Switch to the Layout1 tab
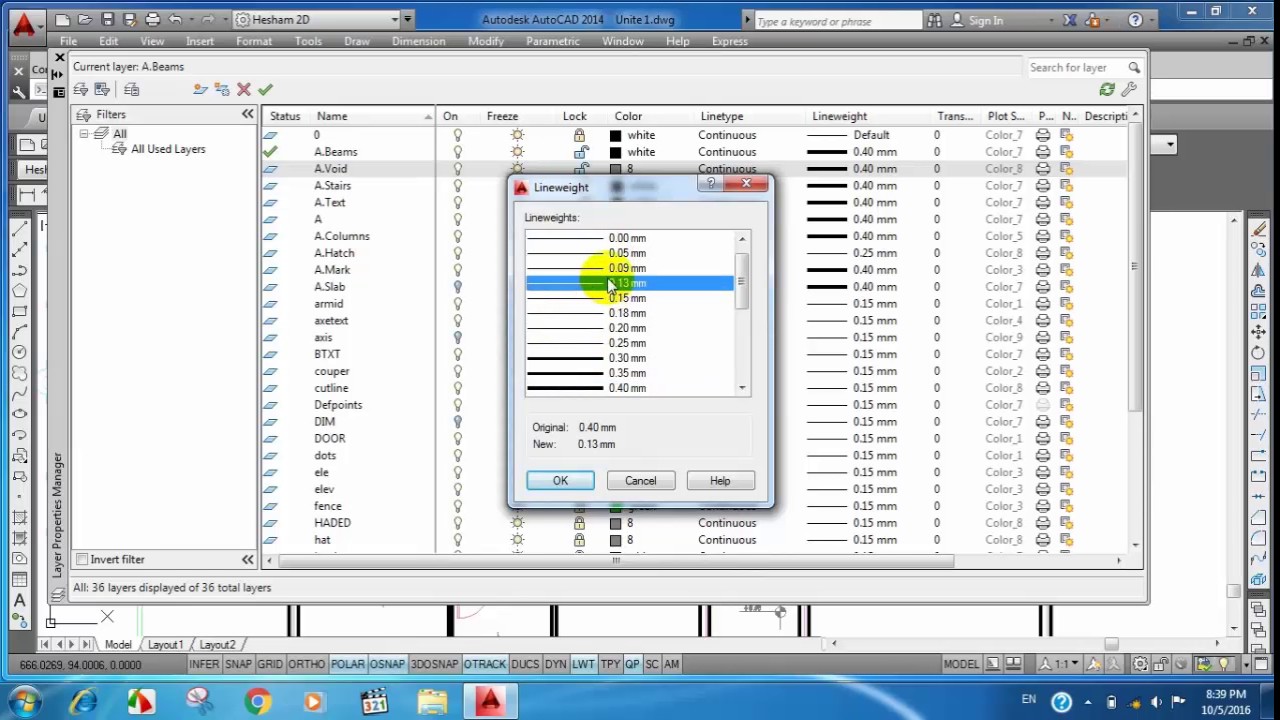The image size is (1280, 720). [165, 645]
